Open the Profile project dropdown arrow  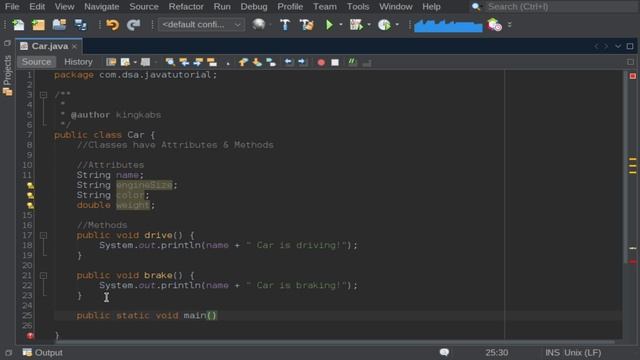[x=397, y=25]
